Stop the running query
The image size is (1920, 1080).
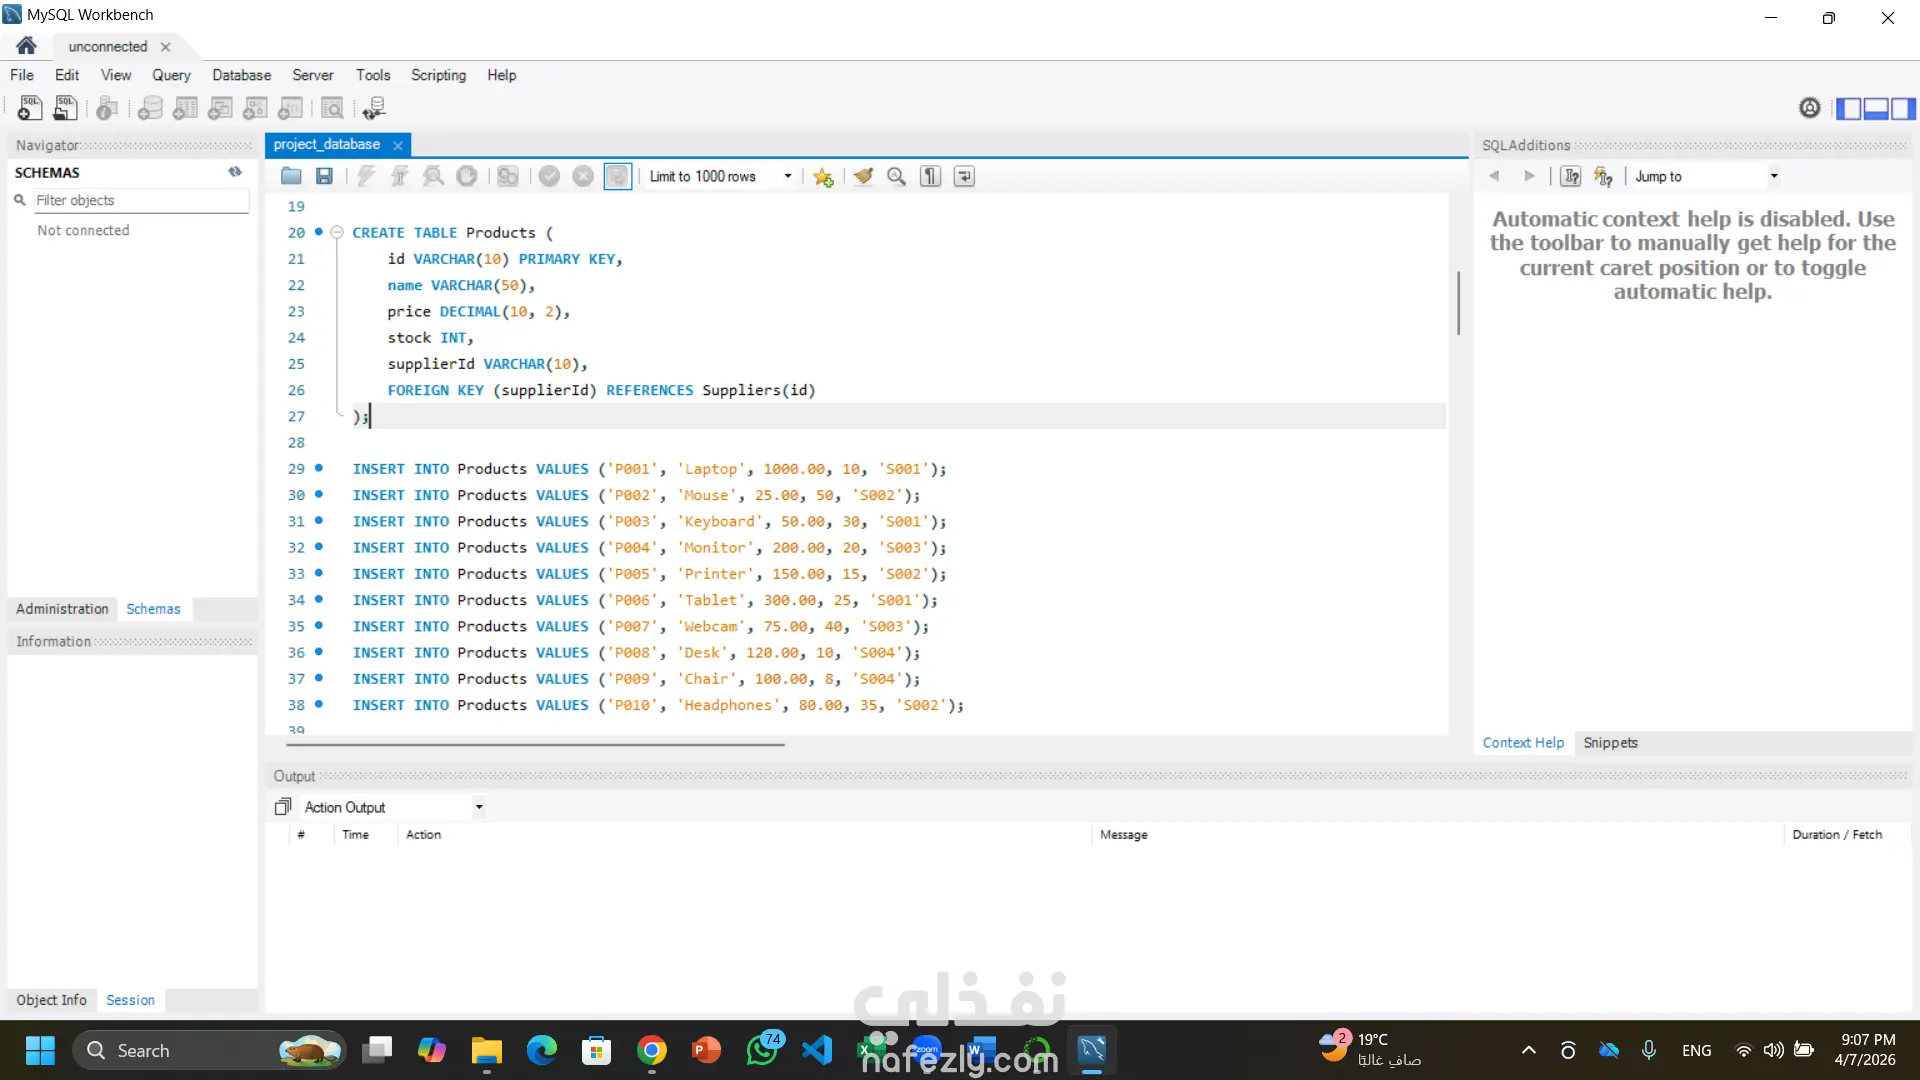point(466,177)
